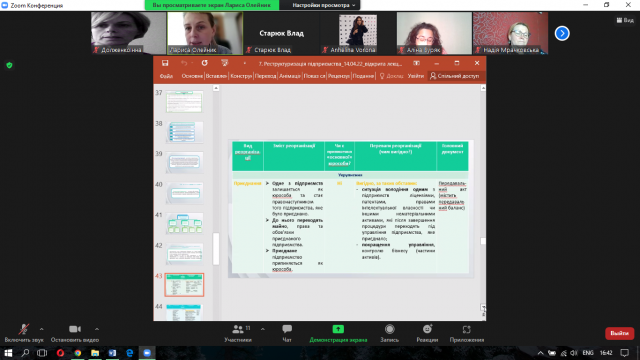The image size is (640, 360).
Task: Click the red Выйти button
Action: pos(619,333)
